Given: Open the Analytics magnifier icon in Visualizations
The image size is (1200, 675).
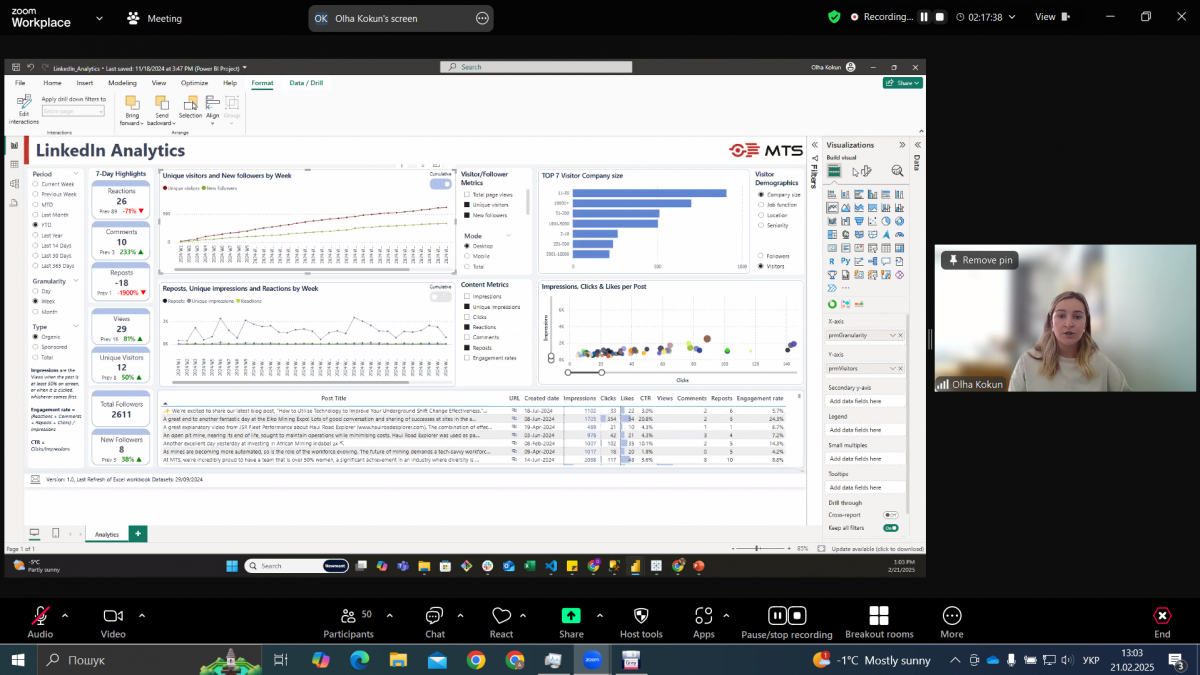Looking at the screenshot, I should pyautogui.click(x=897, y=171).
